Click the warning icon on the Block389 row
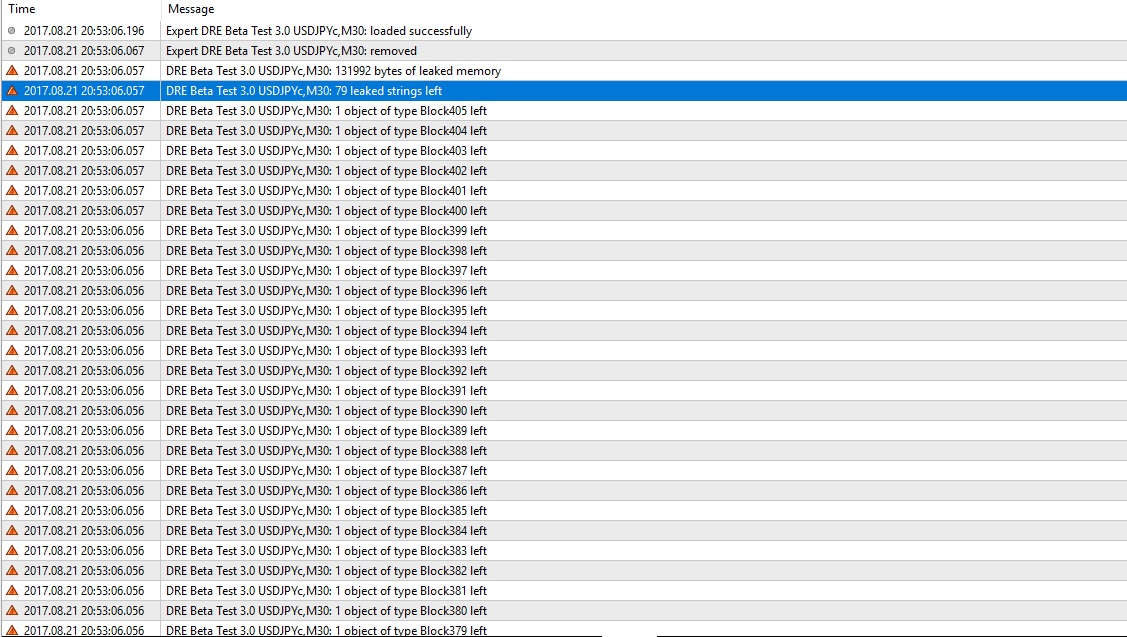 (x=12, y=431)
